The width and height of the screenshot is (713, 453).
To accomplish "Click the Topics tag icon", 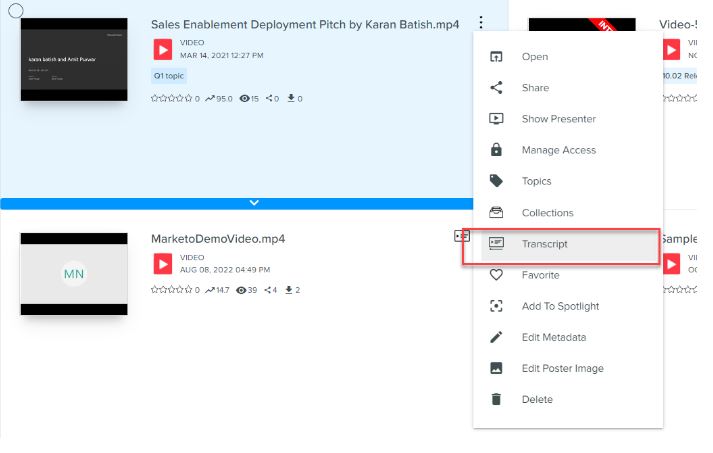I will coord(496,181).
